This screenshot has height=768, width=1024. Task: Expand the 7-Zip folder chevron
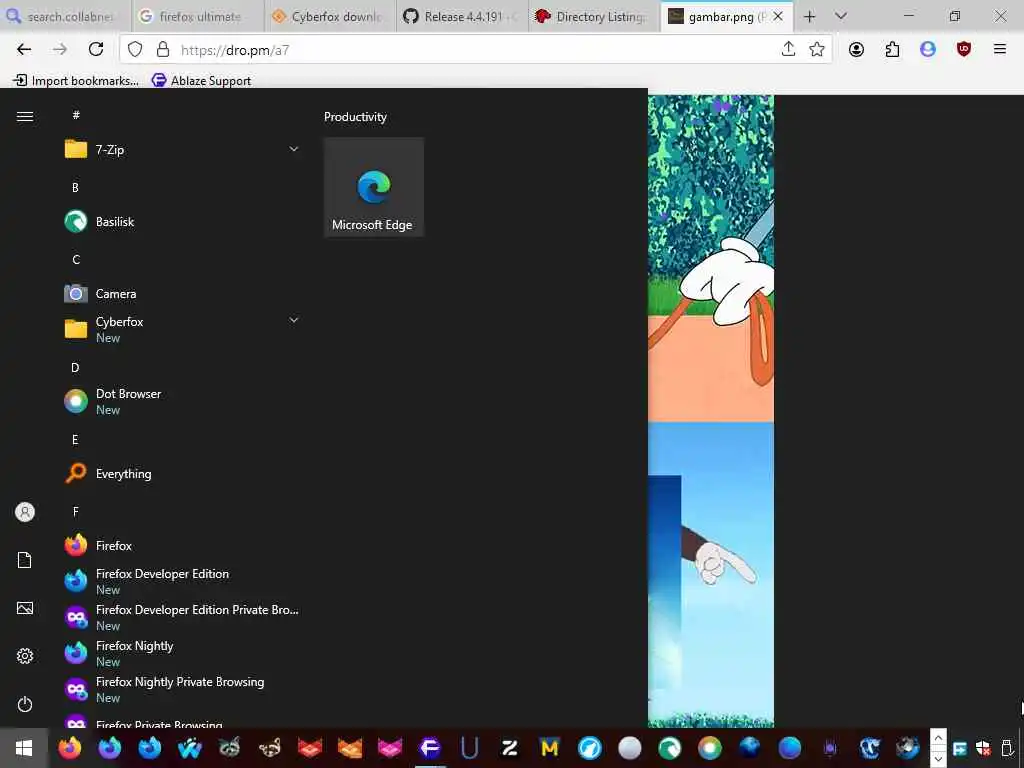(x=294, y=150)
